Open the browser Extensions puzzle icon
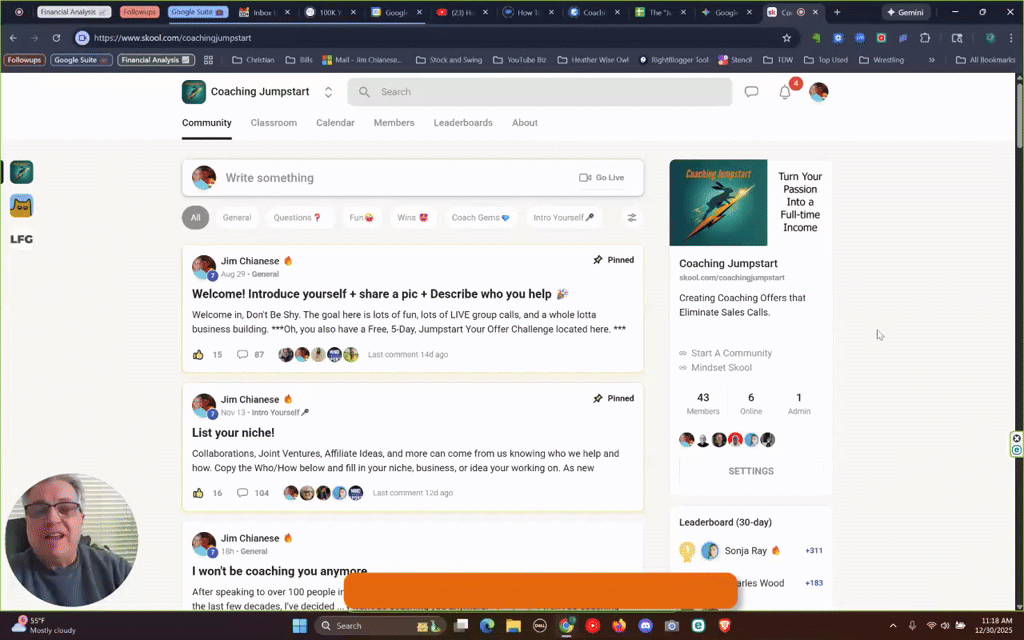 click(925, 38)
